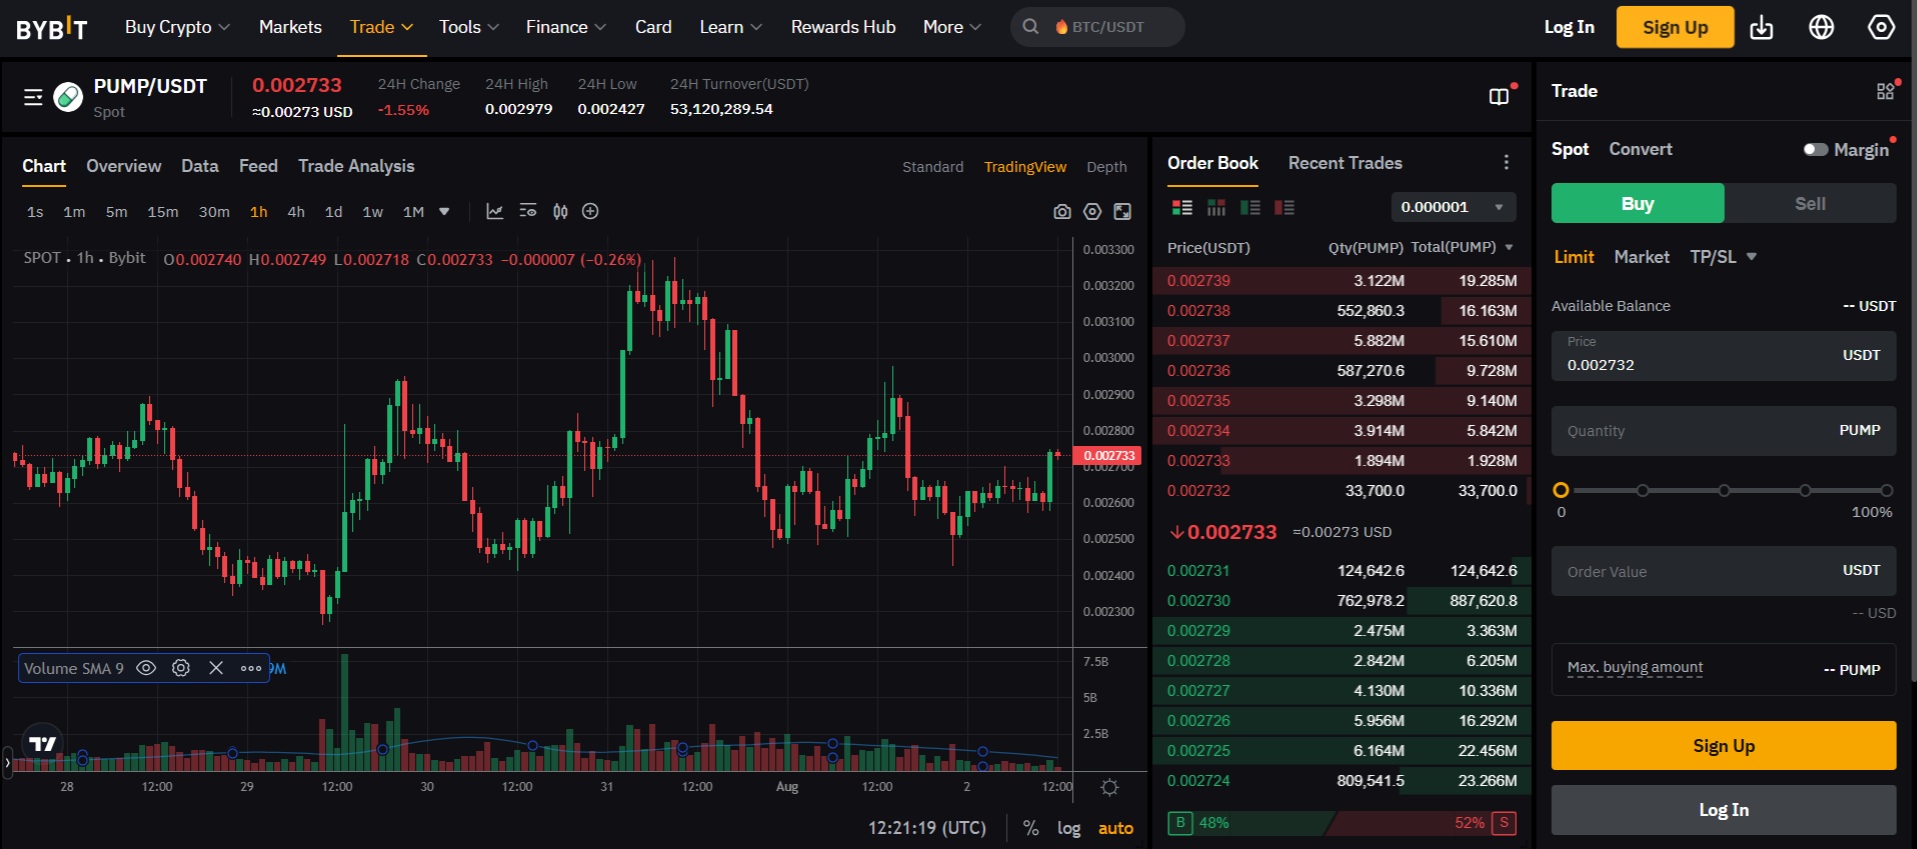
Task: Open Markets in navigation
Action: [290, 27]
